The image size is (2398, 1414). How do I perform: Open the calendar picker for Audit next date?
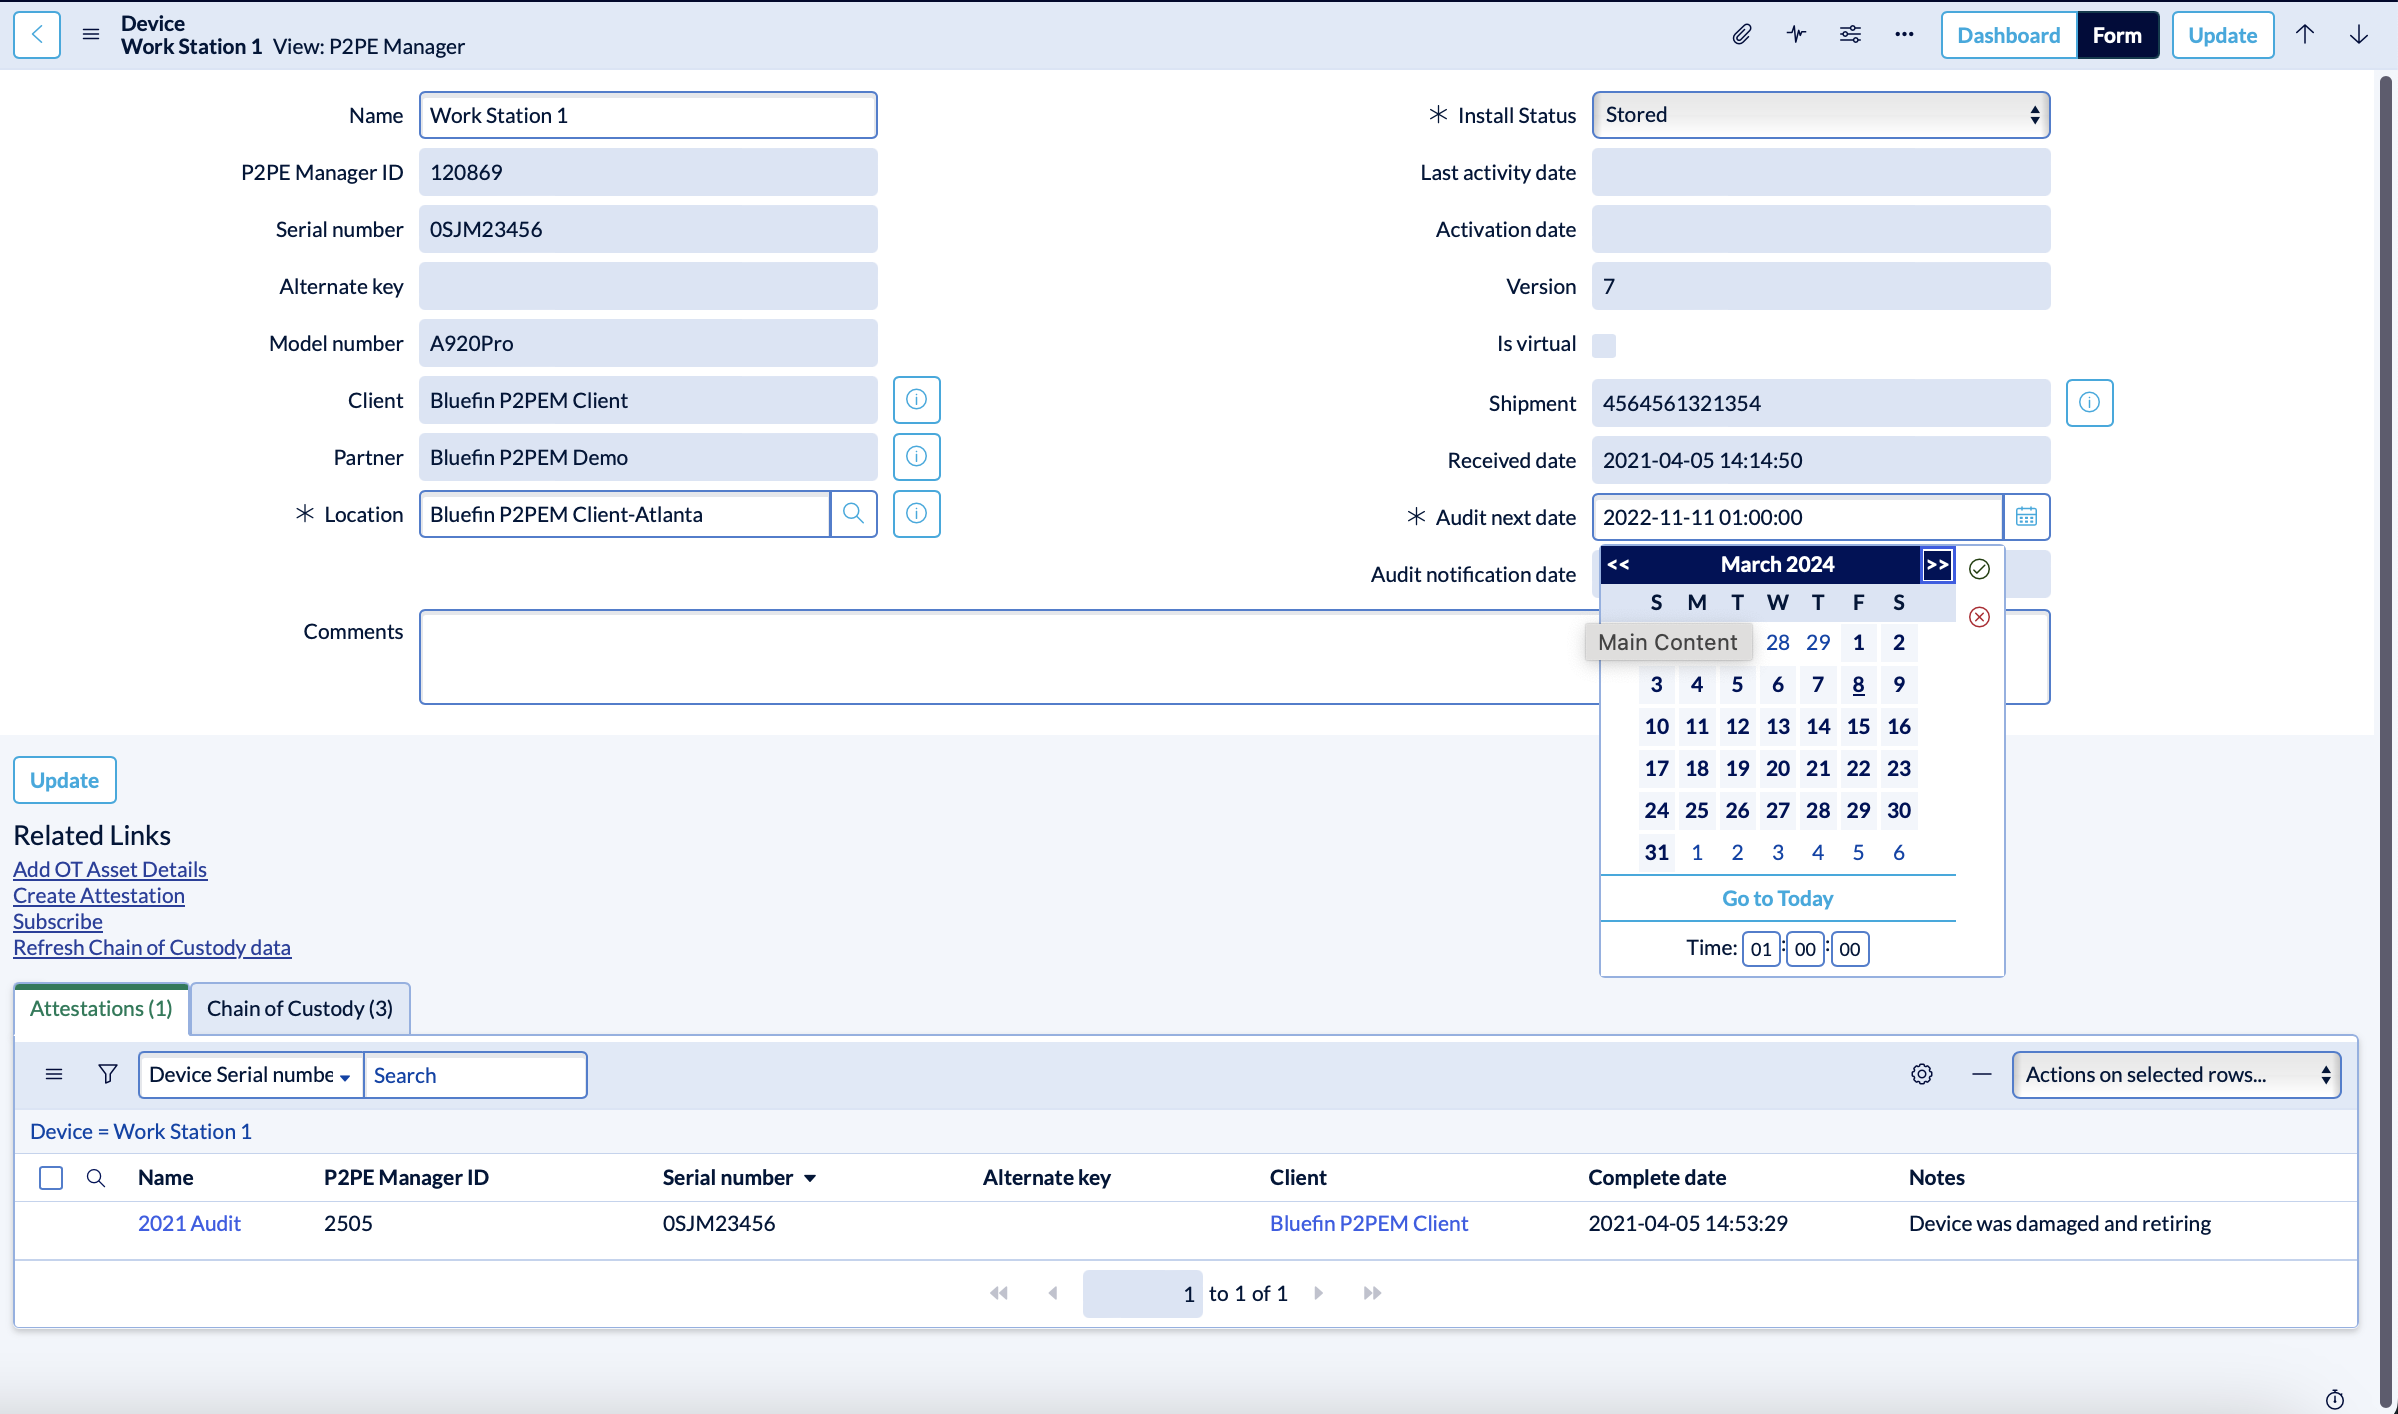(x=2026, y=516)
